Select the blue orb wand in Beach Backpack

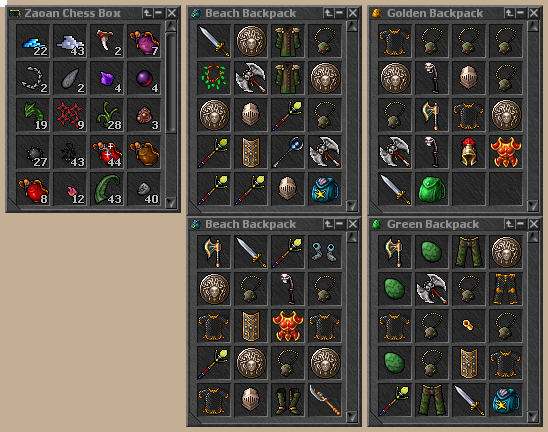(288, 152)
